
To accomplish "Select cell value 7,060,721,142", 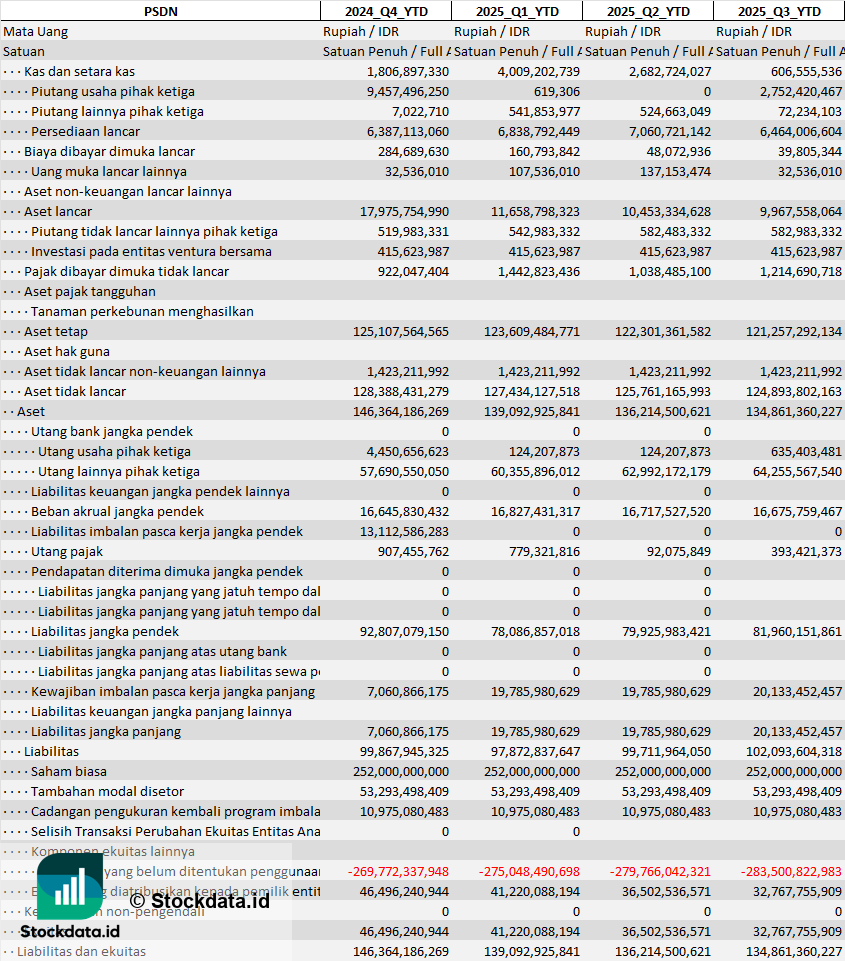I will click(670, 132).
